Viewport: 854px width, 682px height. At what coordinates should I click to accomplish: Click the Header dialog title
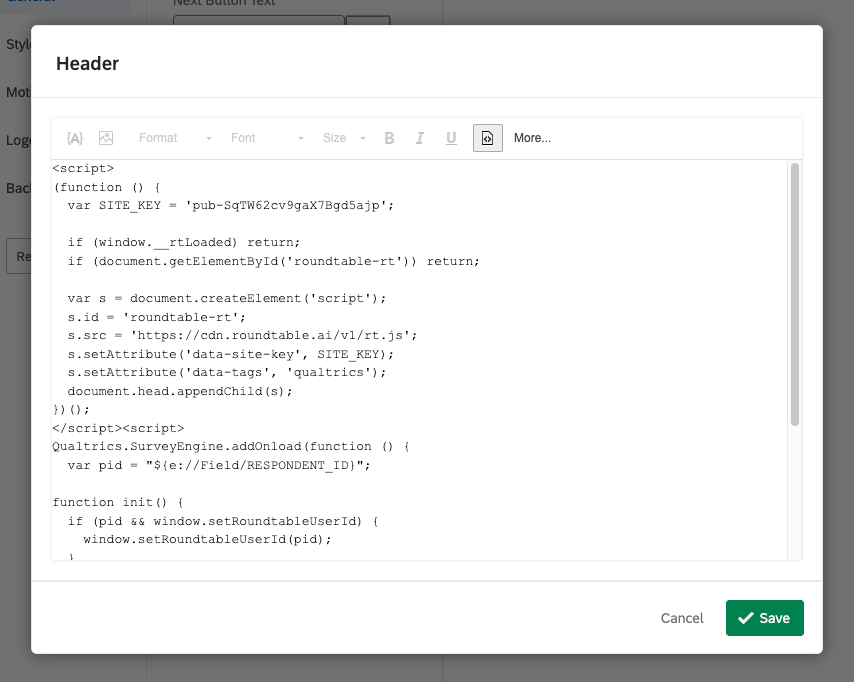coord(87,64)
